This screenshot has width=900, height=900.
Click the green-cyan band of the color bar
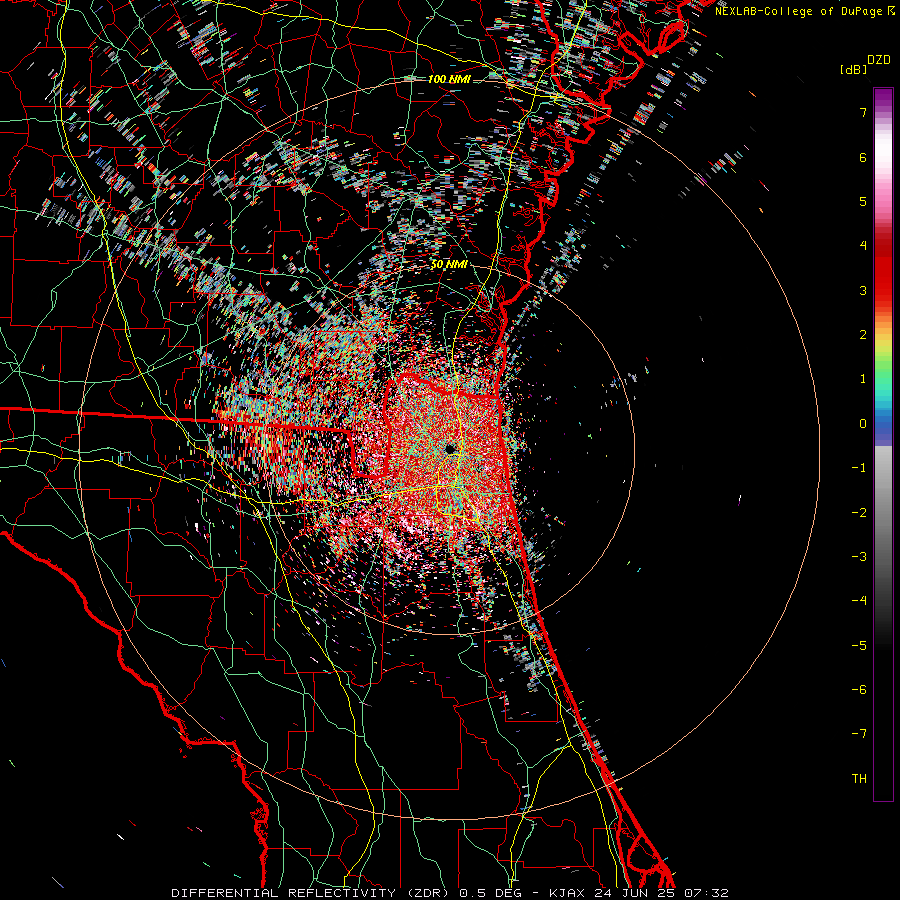click(883, 379)
